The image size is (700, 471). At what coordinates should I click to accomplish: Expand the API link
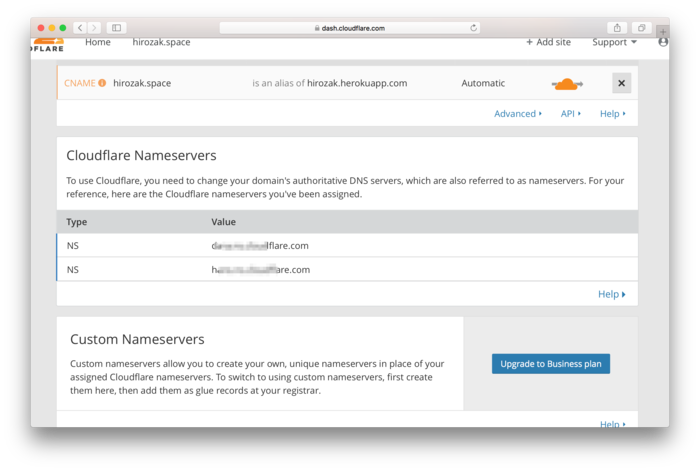pos(571,114)
